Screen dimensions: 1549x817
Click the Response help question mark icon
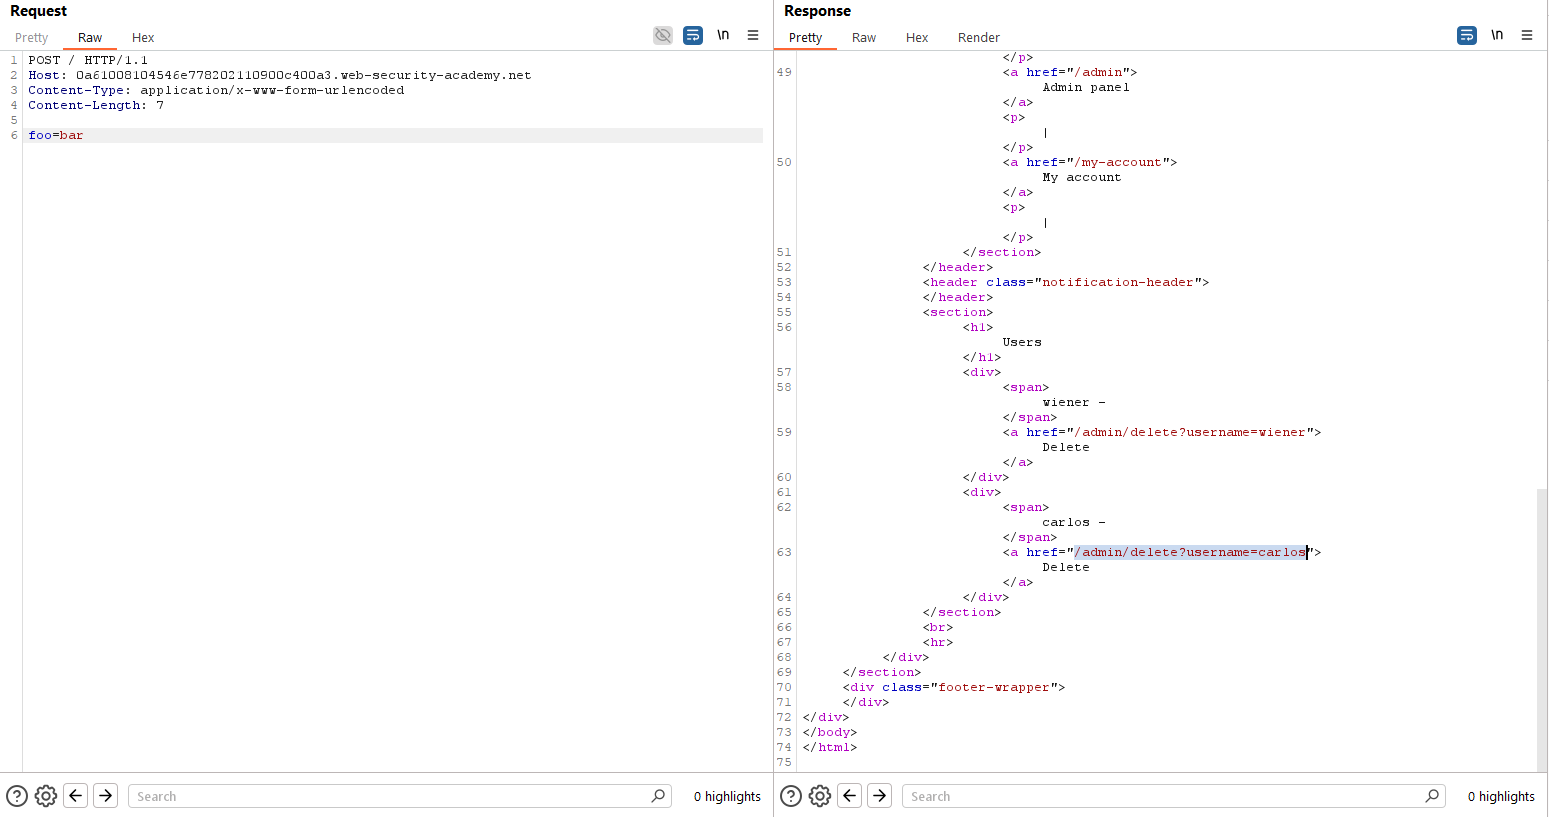tap(791, 796)
